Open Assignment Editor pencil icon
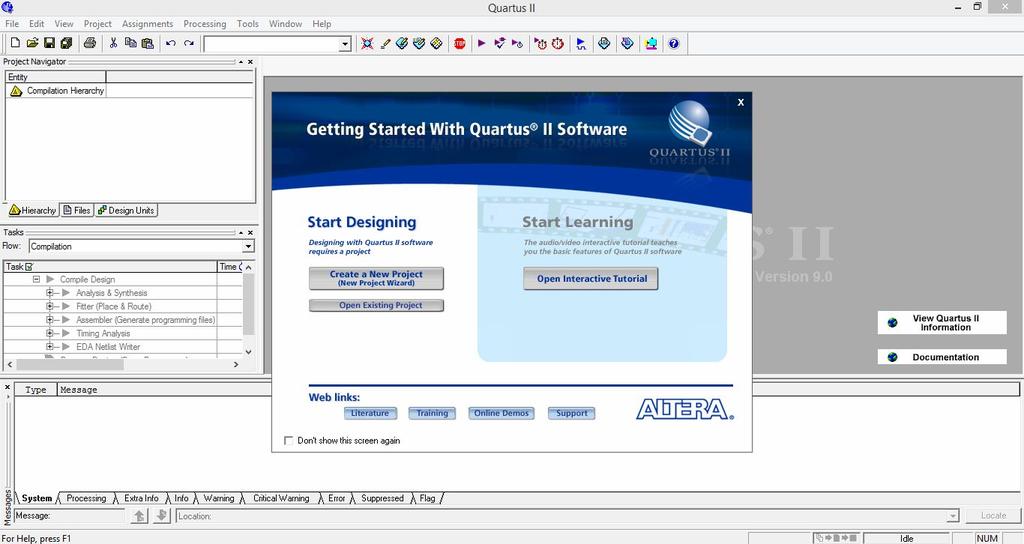 [385, 43]
